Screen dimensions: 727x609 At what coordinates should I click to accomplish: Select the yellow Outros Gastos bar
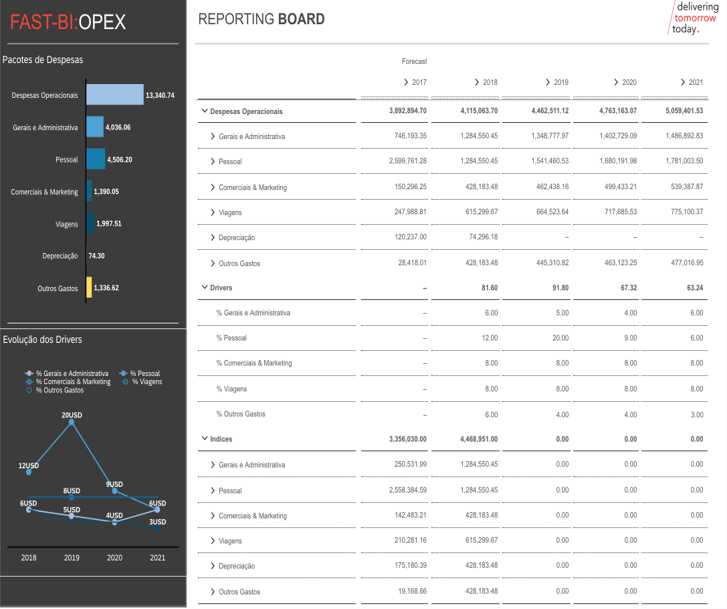click(x=89, y=288)
